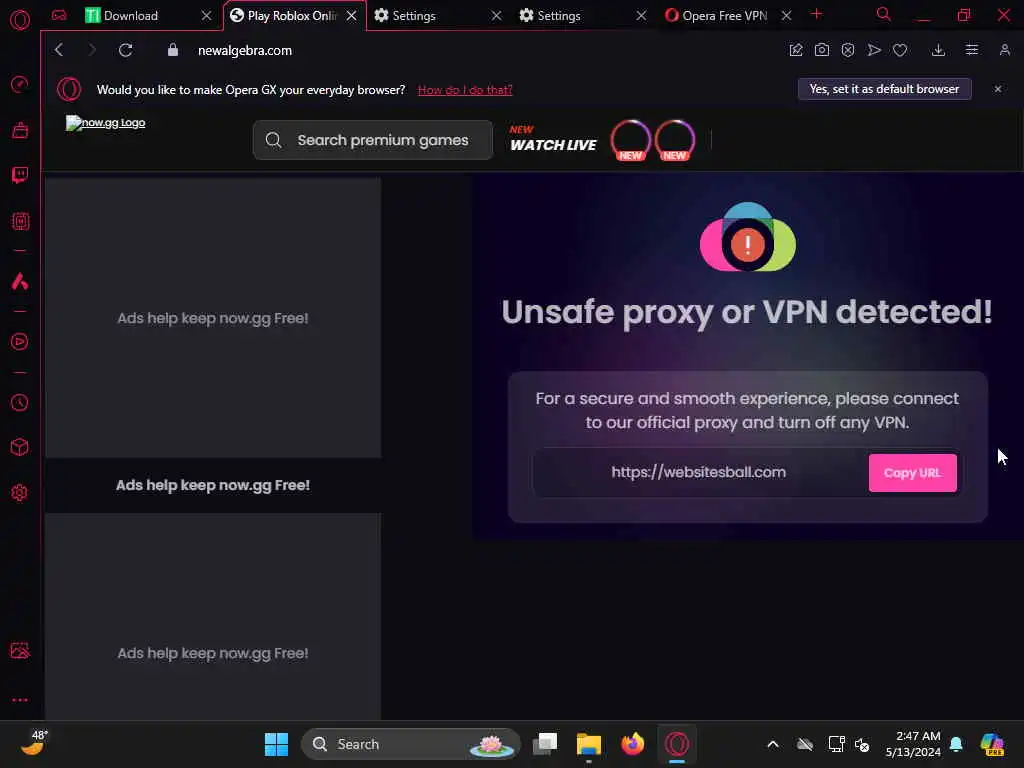Open the sidebar three-dots more menu

pos(20,699)
